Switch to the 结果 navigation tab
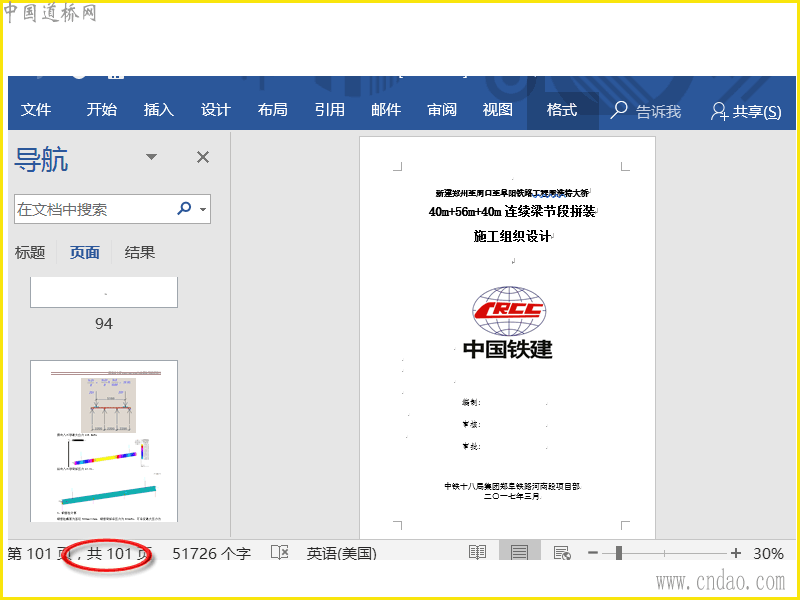800x600 pixels. click(x=139, y=252)
